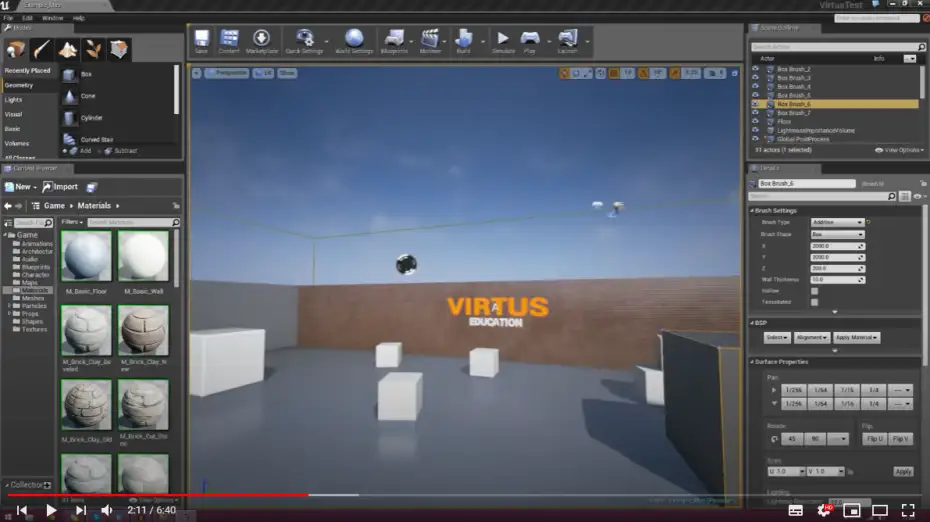The image size is (930, 522).
Task: Enable the Tessellated checkbox
Action: pyautogui.click(x=814, y=303)
